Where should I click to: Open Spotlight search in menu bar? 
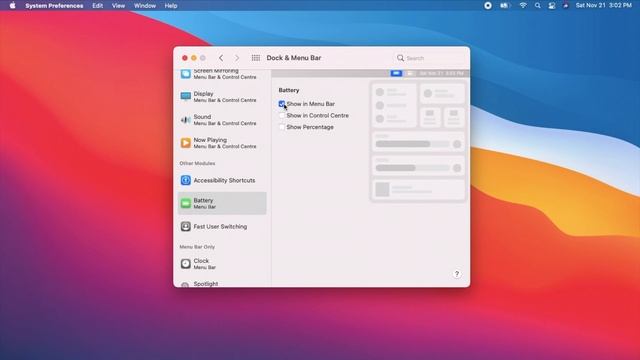538,6
